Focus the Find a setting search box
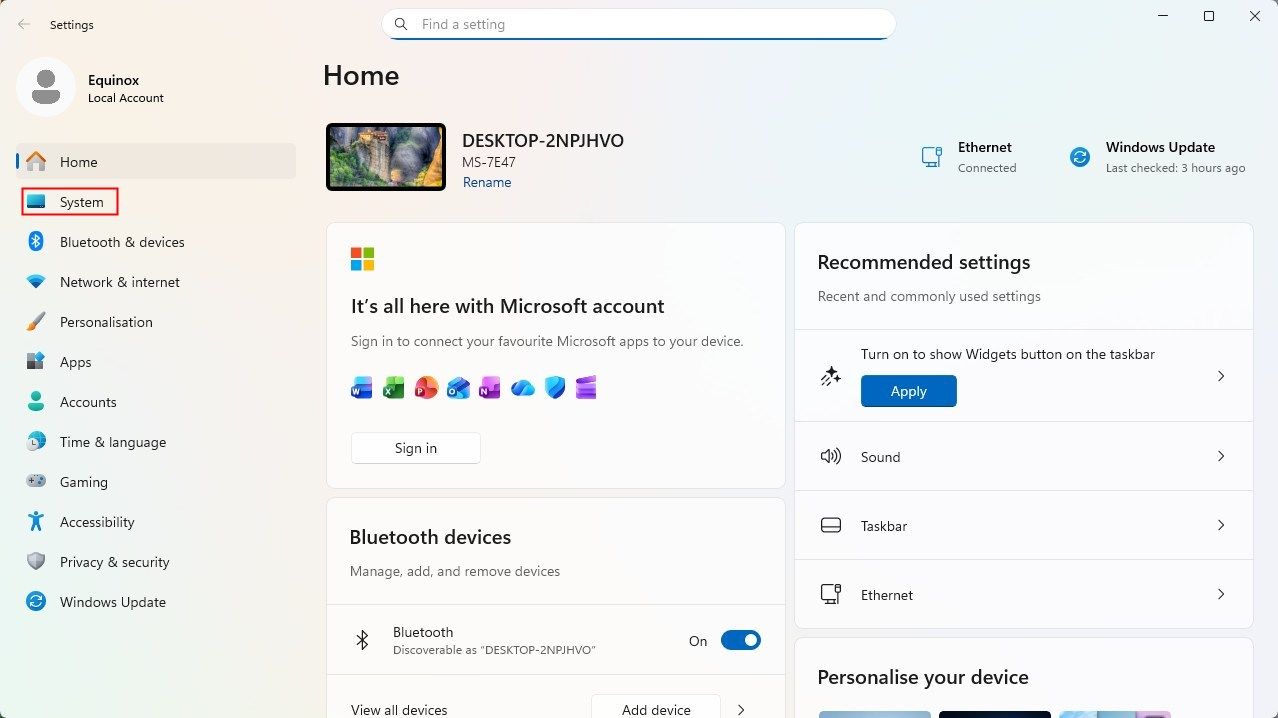This screenshot has height=718, width=1278. click(639, 24)
